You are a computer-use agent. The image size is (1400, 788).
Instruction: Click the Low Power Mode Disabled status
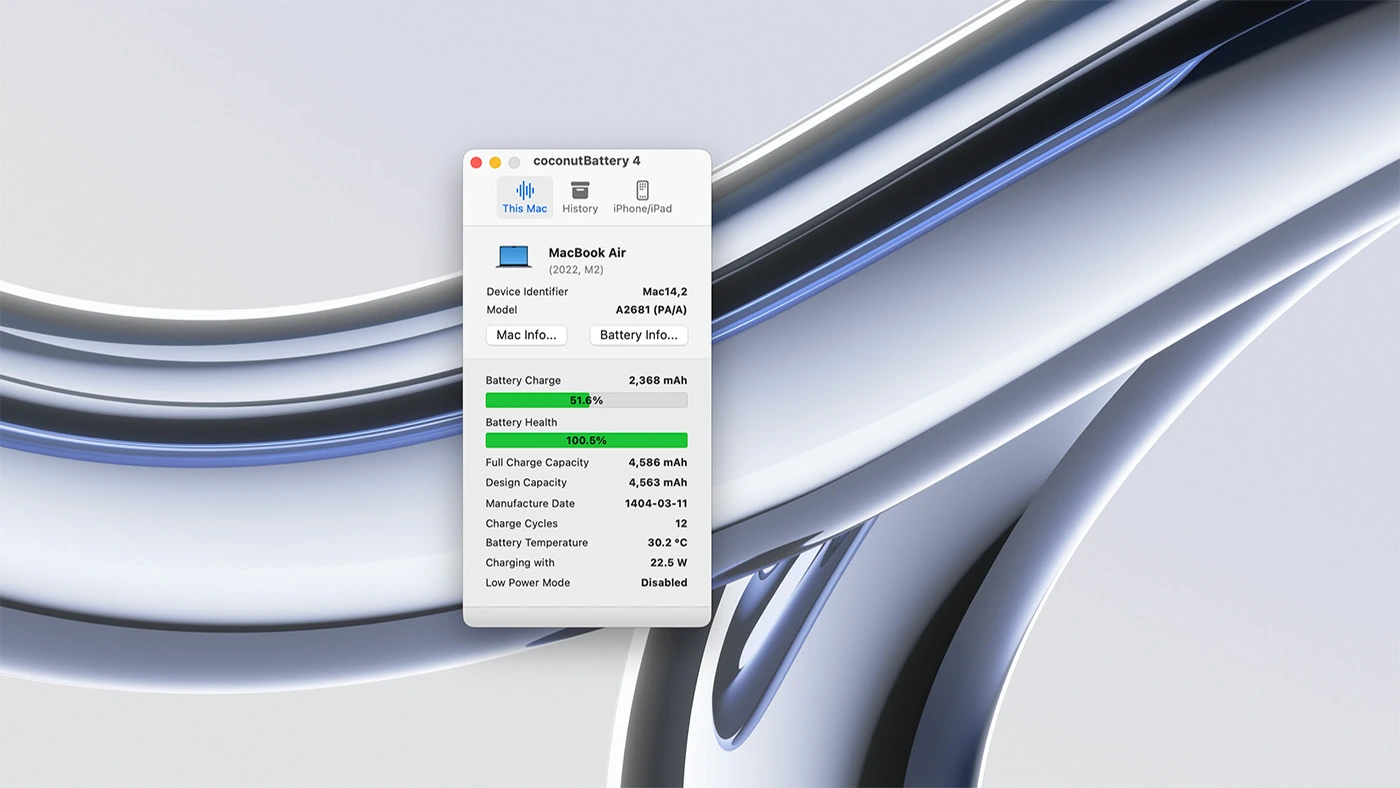click(664, 583)
